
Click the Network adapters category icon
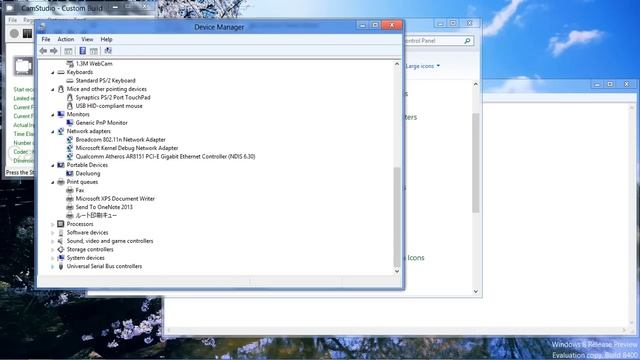(x=61, y=131)
